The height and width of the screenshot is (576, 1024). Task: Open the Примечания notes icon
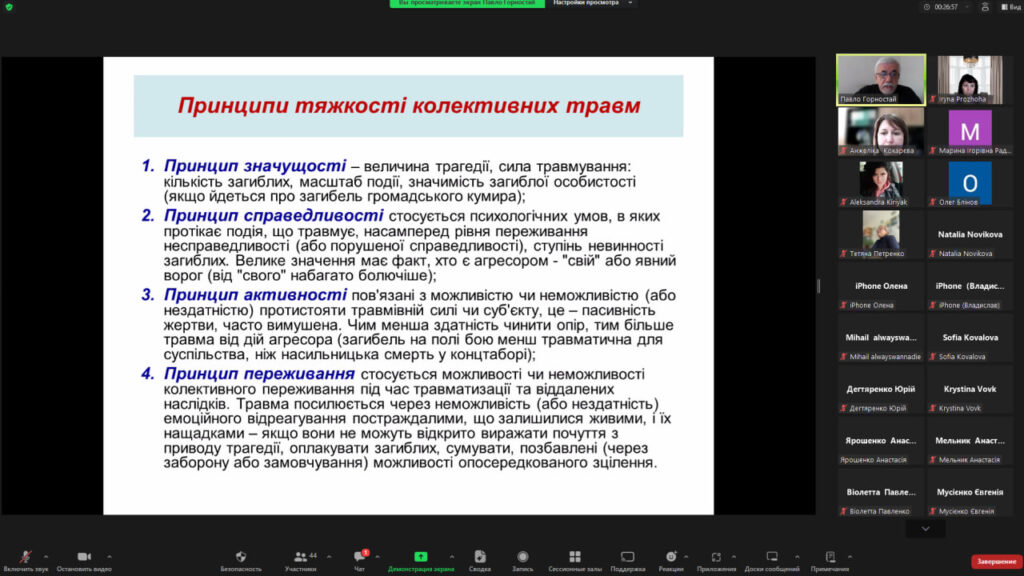pos(830,558)
